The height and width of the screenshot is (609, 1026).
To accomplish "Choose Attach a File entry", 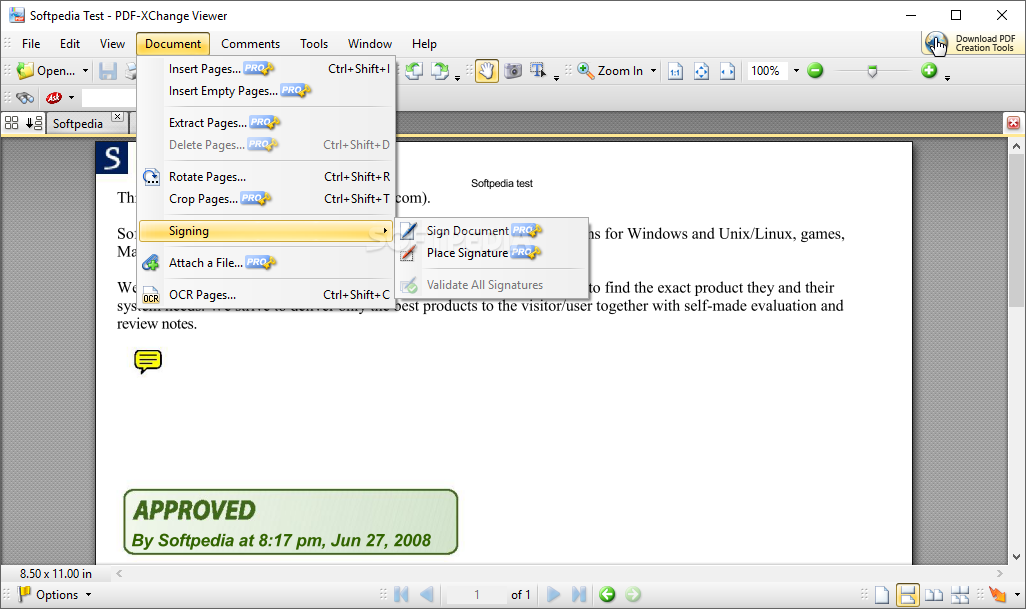I will click(x=266, y=263).
